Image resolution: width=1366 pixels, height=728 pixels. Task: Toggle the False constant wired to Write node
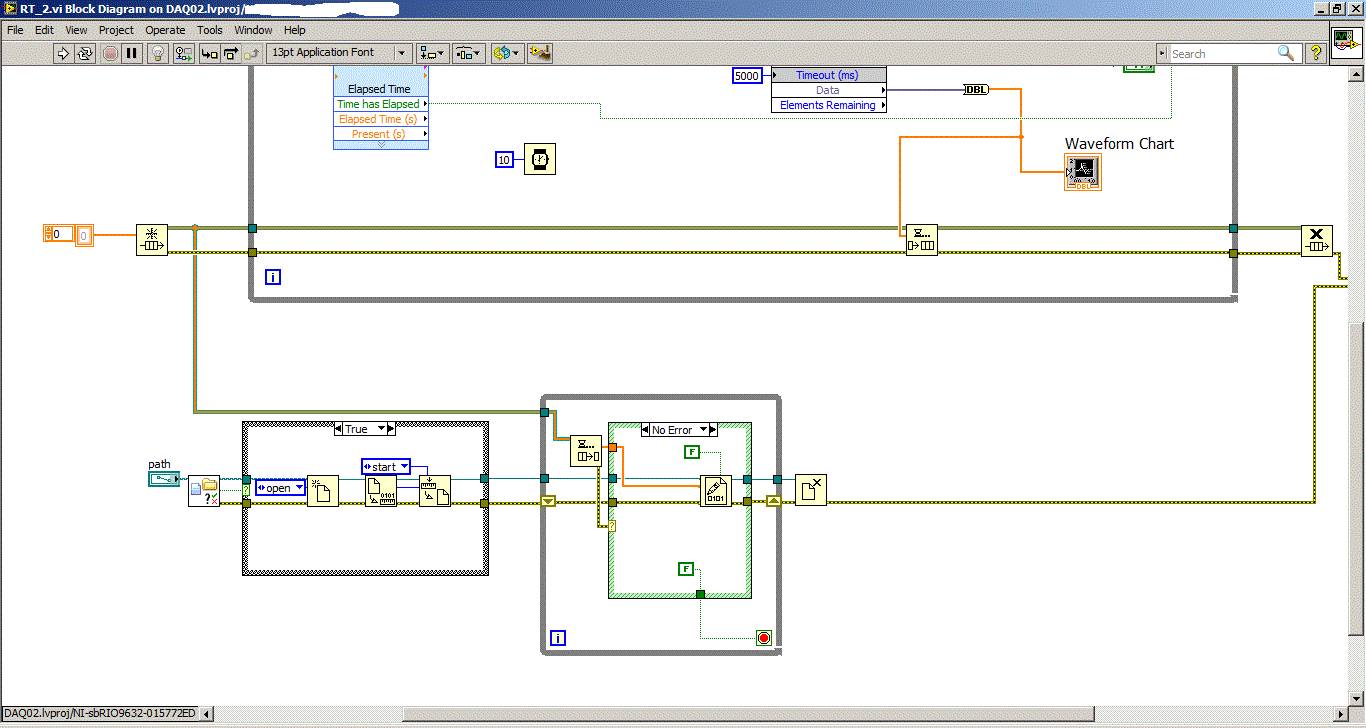pos(691,452)
